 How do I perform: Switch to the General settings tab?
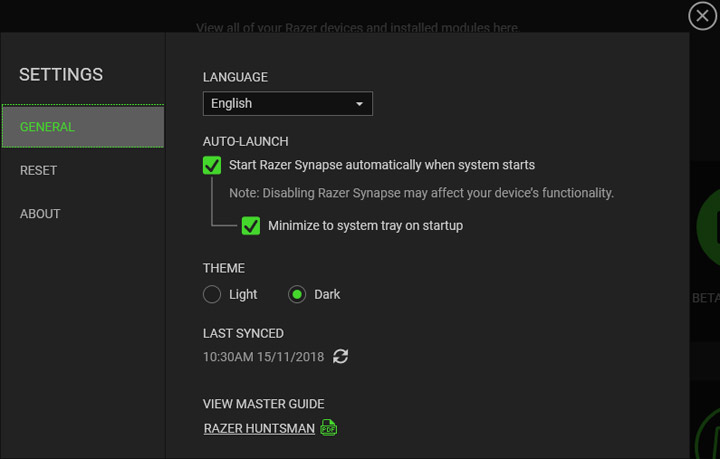83,127
